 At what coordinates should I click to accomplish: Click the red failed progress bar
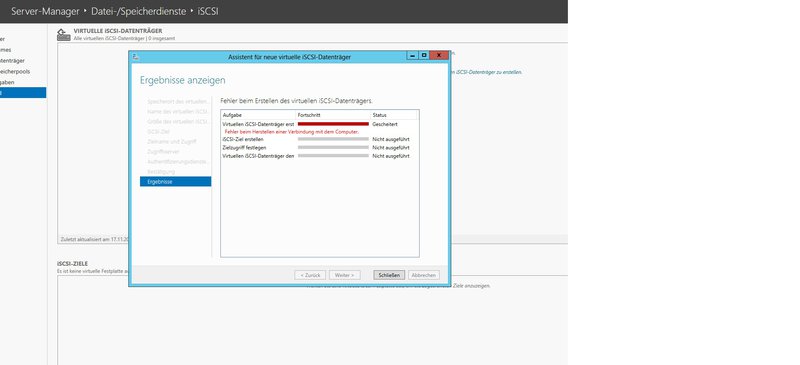tap(333, 124)
